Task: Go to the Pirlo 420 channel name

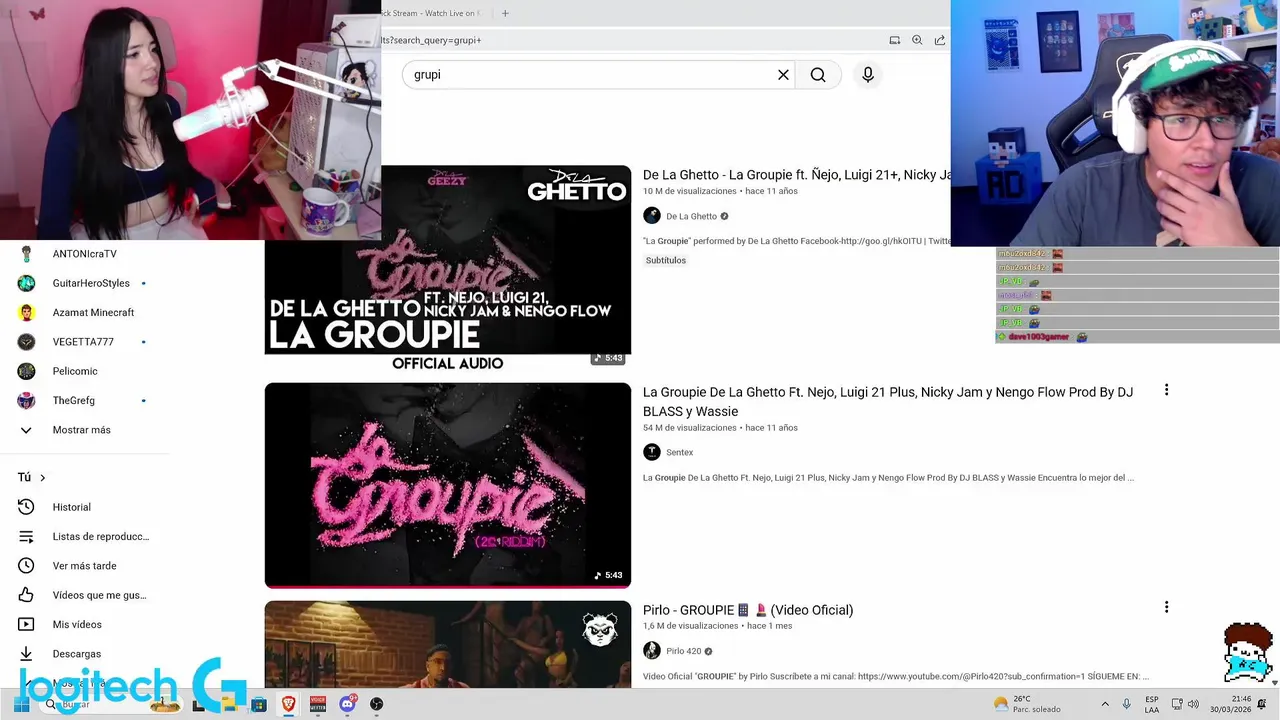Action: (x=683, y=651)
